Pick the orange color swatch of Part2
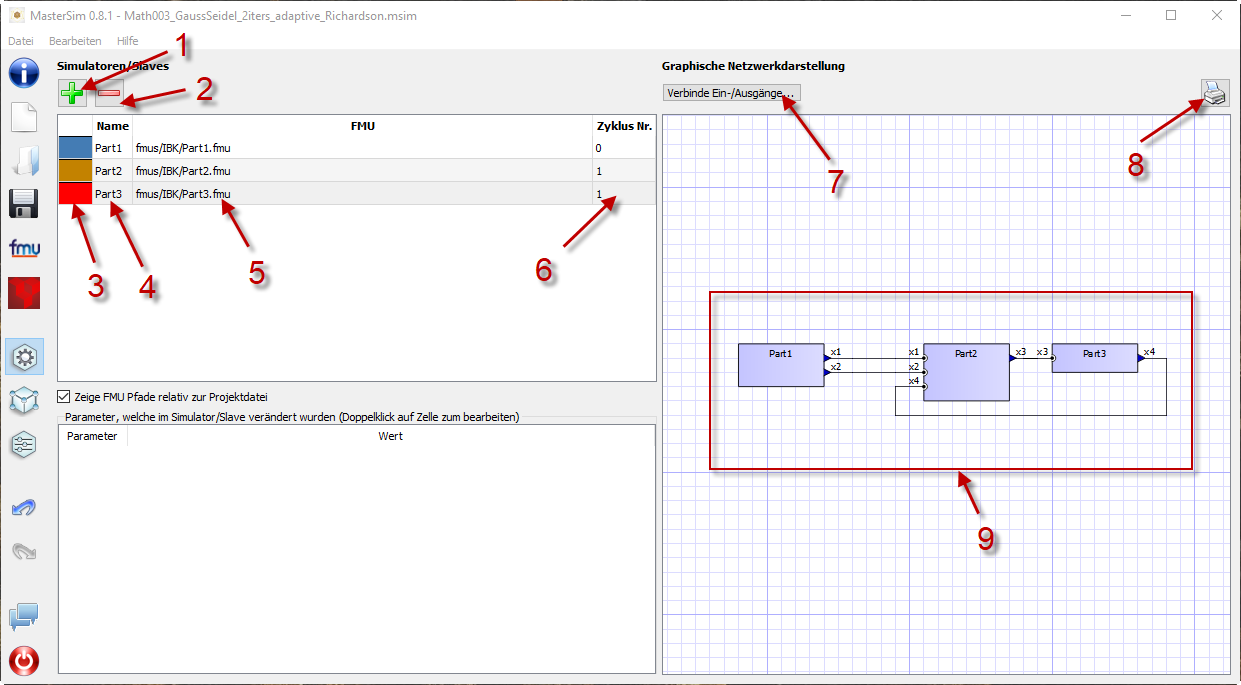1241x685 pixels. (x=76, y=171)
